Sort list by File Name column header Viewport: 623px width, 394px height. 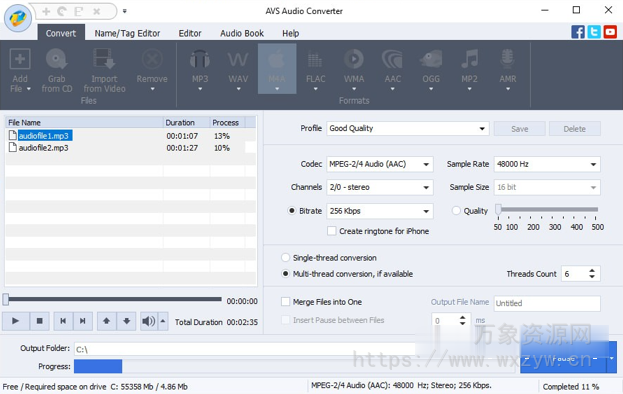click(84, 122)
